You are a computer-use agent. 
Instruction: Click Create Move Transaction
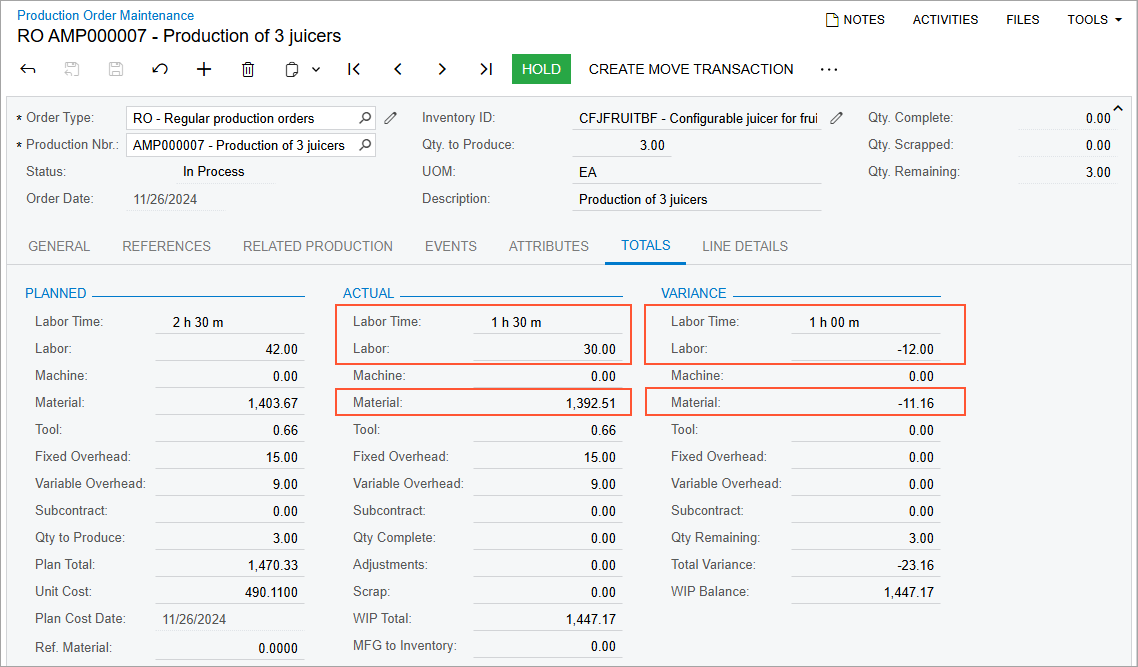tap(691, 69)
